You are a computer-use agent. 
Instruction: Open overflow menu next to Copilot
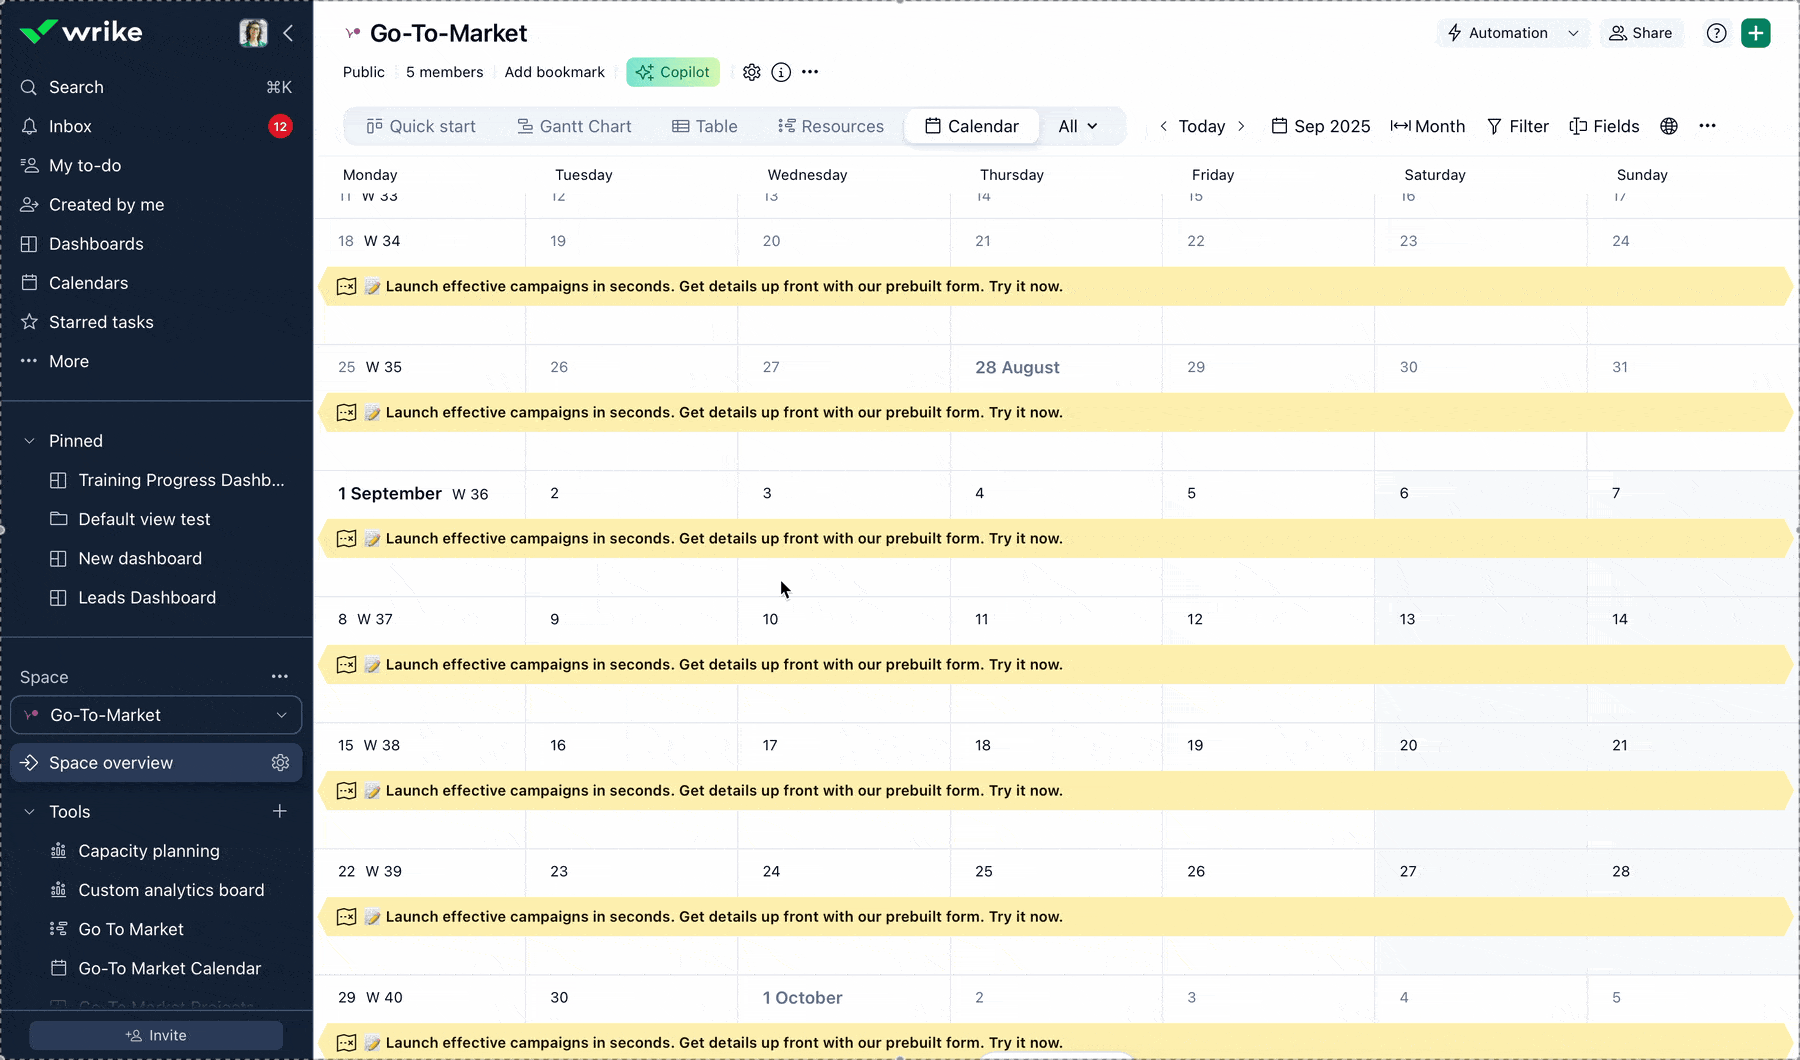point(810,71)
